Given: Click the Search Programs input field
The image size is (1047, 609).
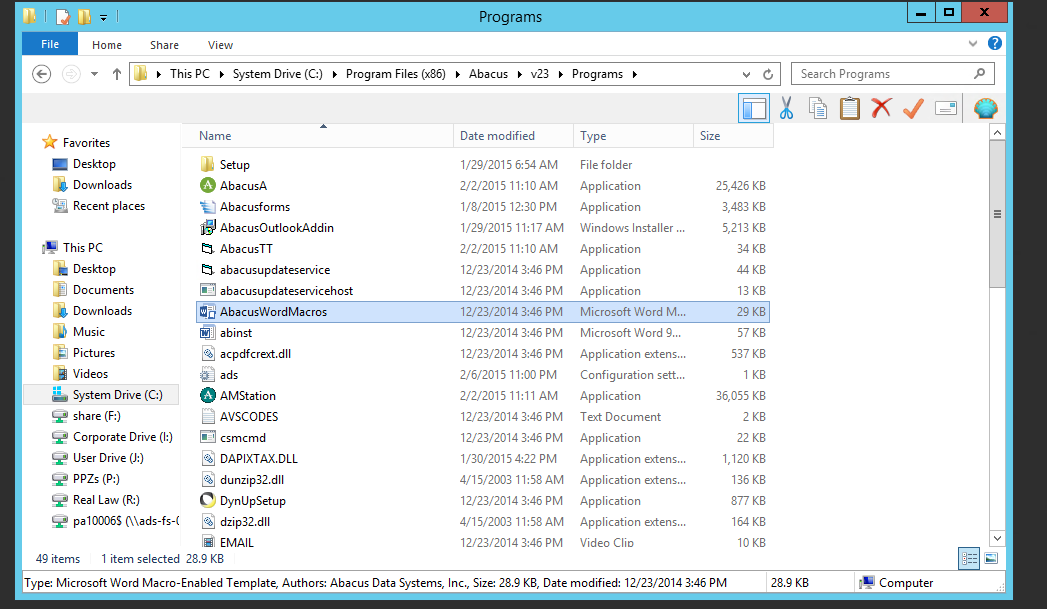Looking at the screenshot, I should coord(893,73).
